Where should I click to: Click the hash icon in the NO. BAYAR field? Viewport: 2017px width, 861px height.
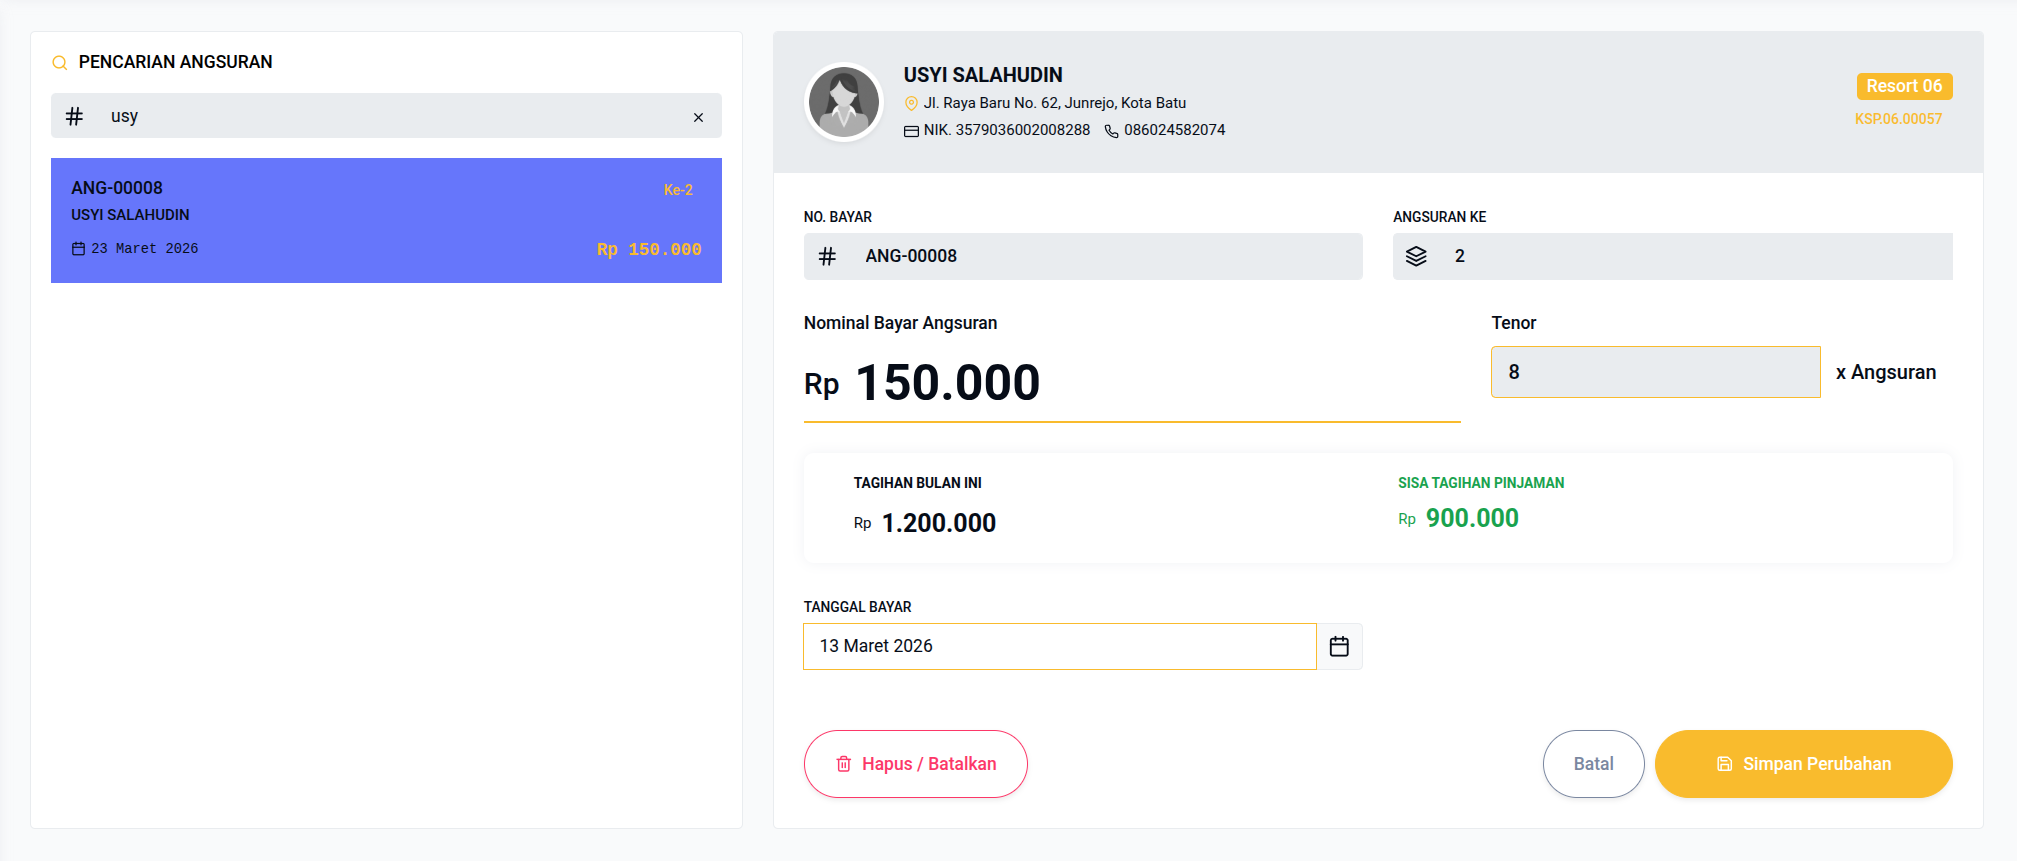(x=827, y=256)
